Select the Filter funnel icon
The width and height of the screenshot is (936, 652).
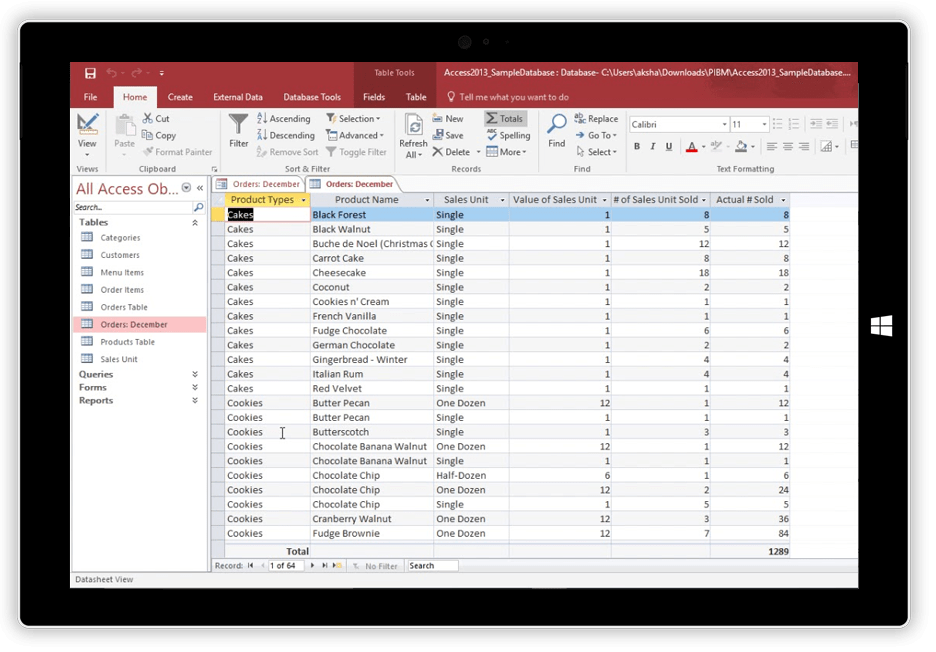[x=238, y=128]
